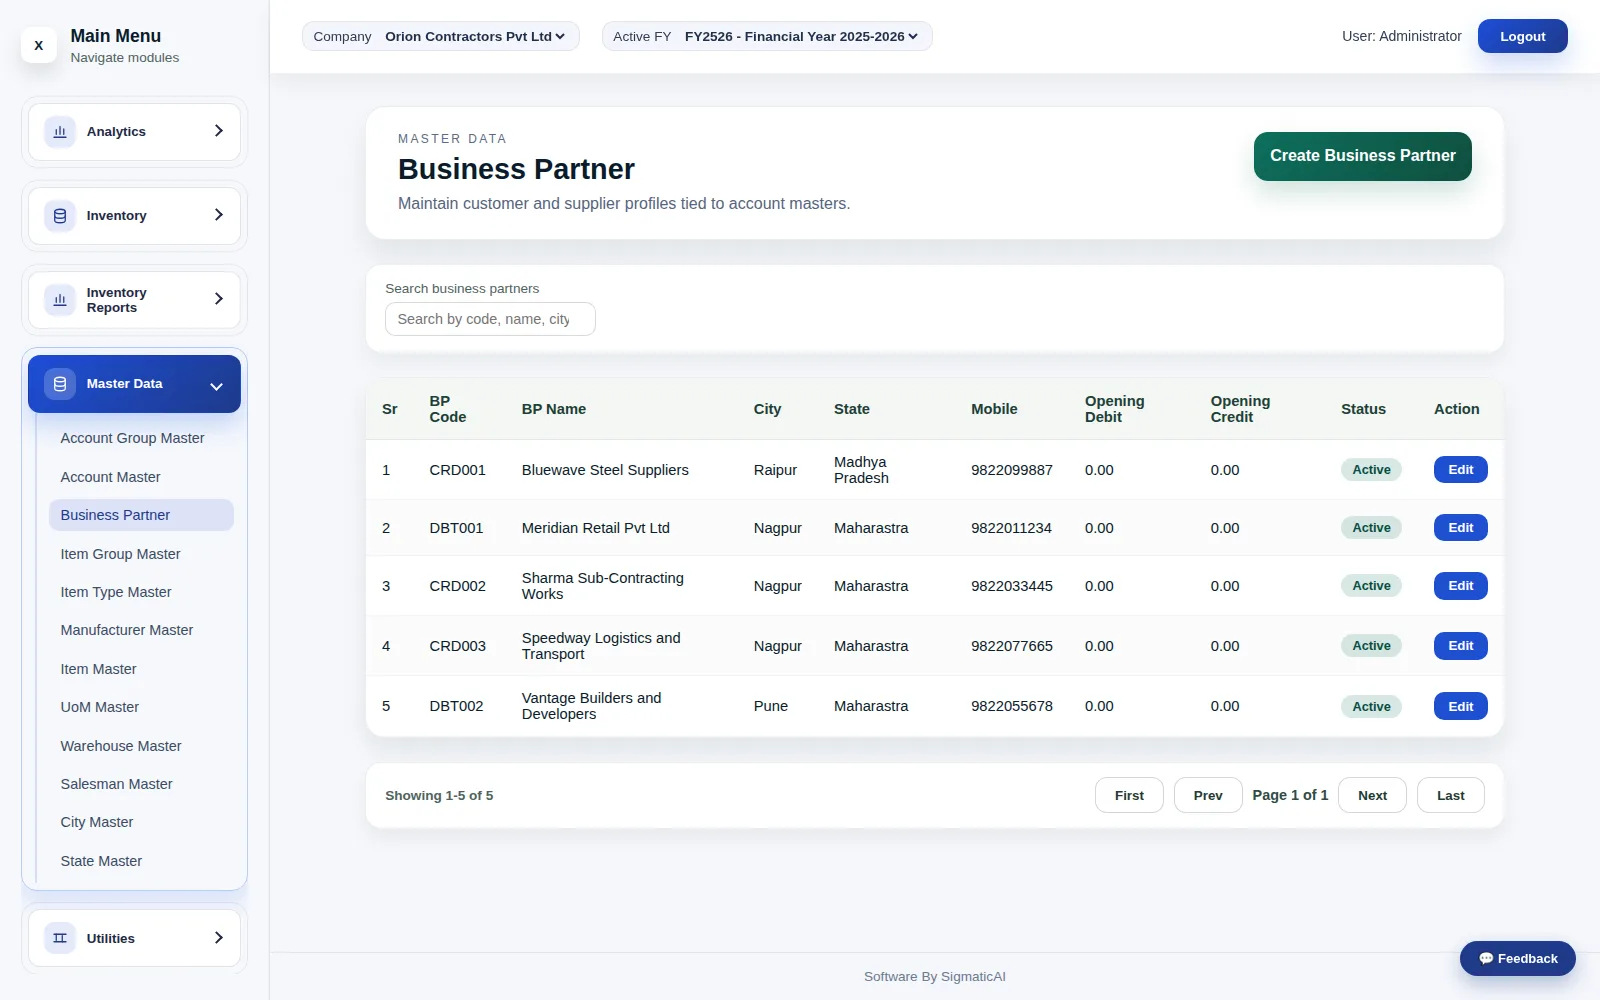Click the Active status for DBT002
Viewport: 1600px width, 1000px height.
pos(1371,706)
